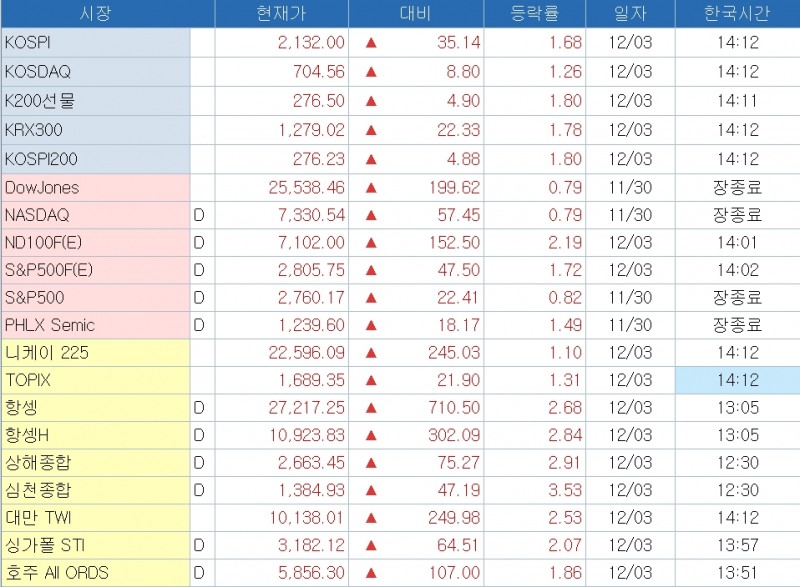Click the red up arrow in the TOPIX row
This screenshot has height=587, width=800.
371,381
